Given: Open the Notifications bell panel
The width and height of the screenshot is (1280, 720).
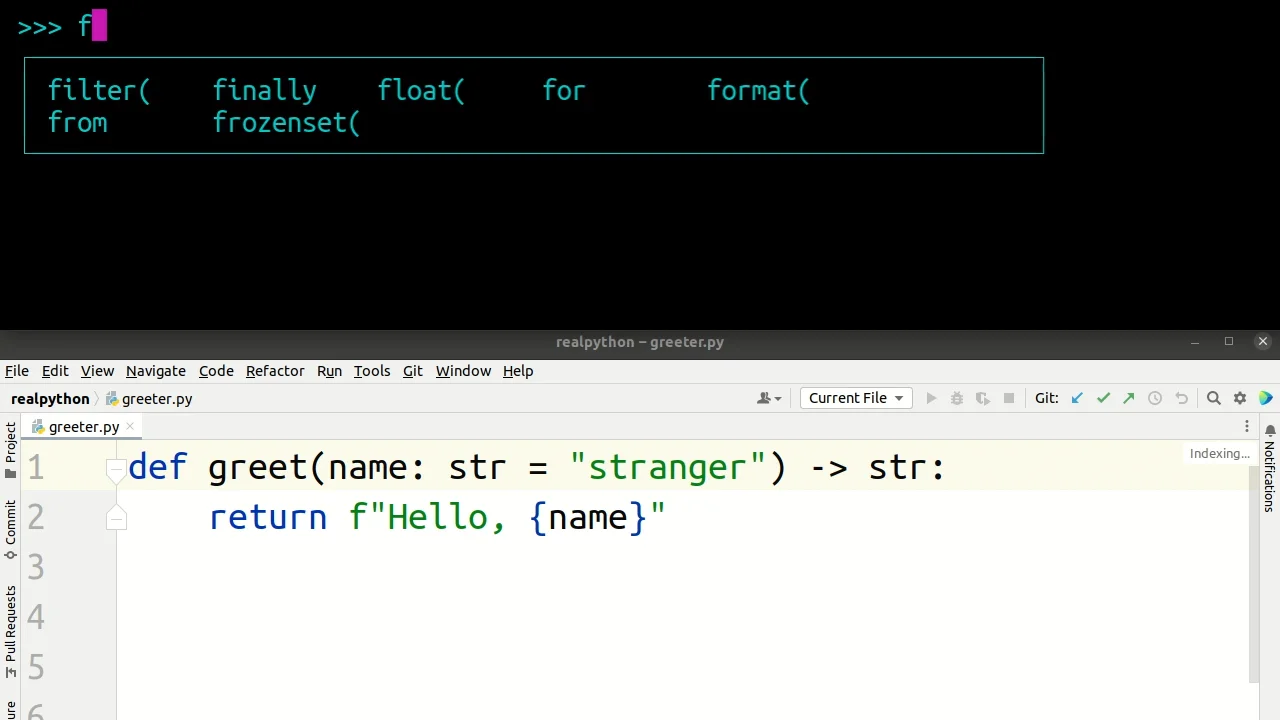Looking at the screenshot, I should point(1270,467).
